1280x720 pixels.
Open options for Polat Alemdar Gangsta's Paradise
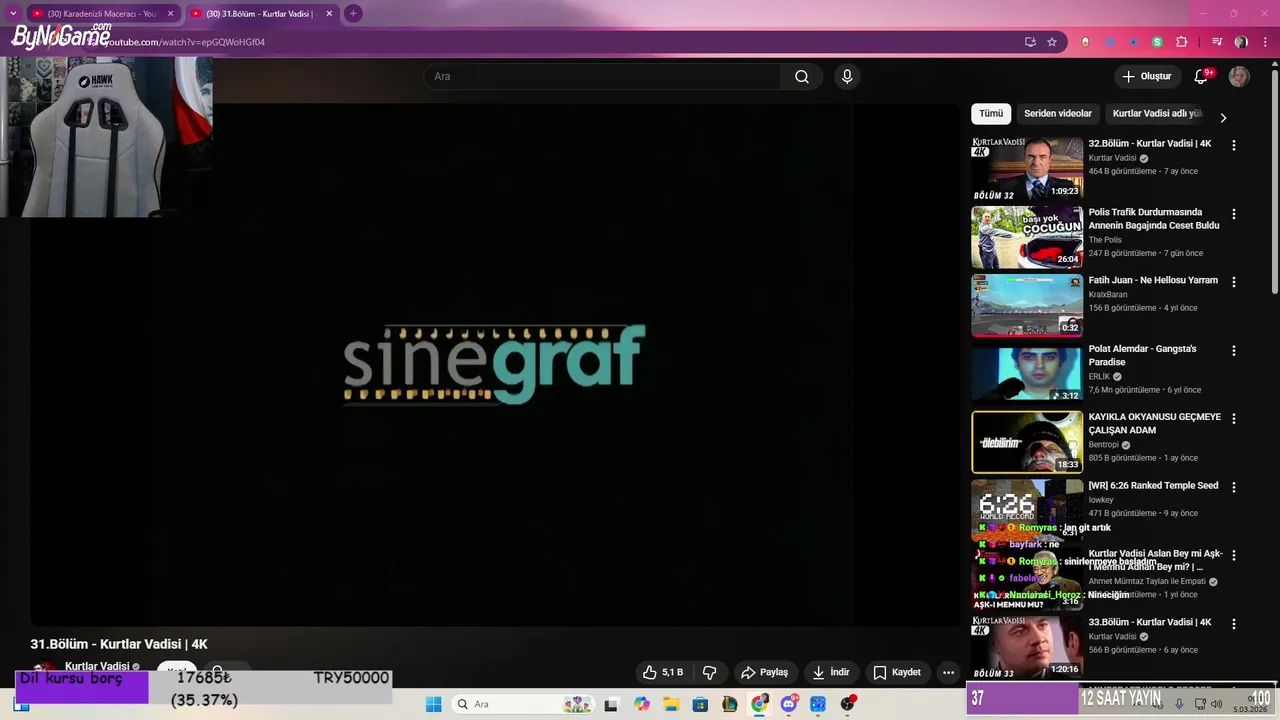tap(1233, 351)
